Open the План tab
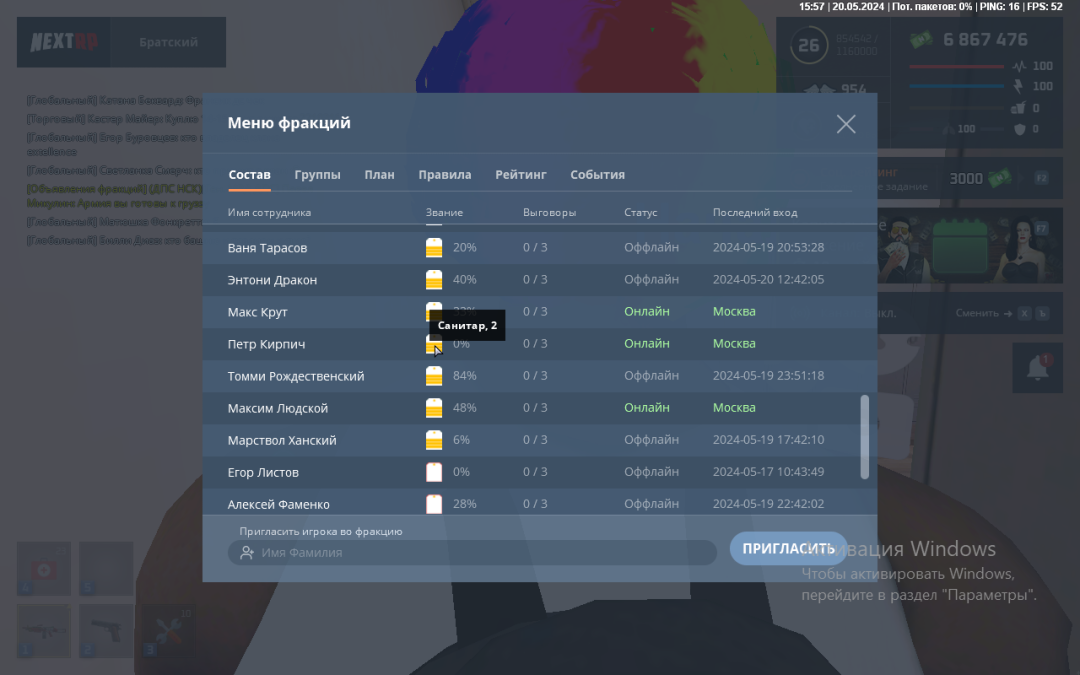 pyautogui.click(x=379, y=175)
